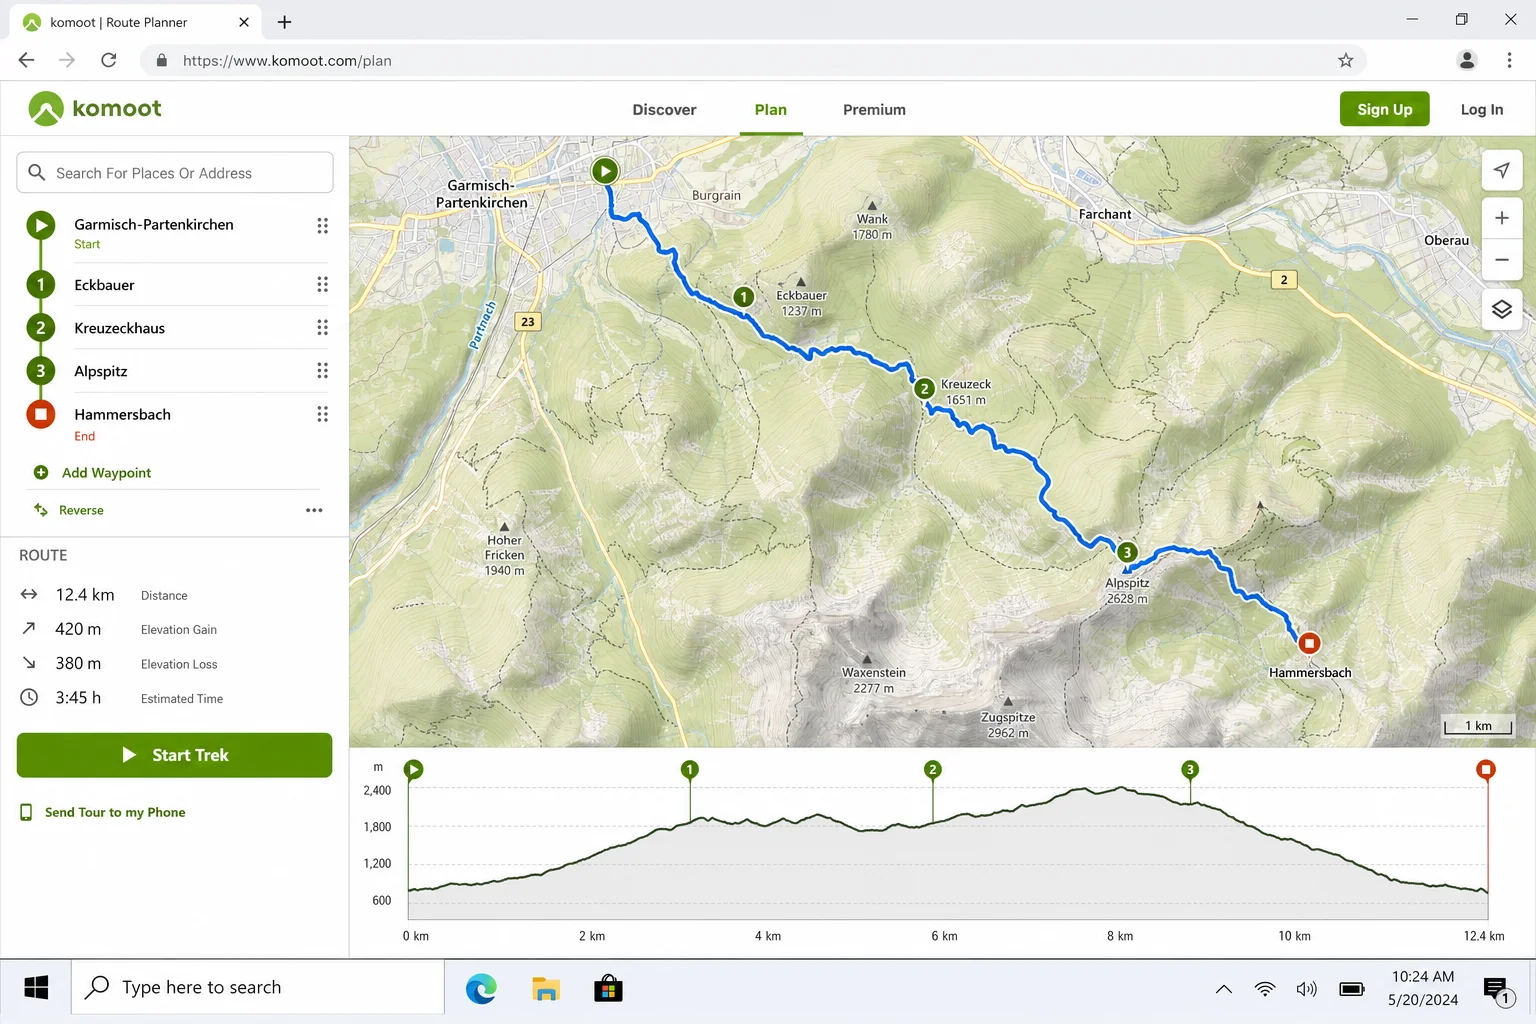This screenshot has width=1536, height=1024.
Task: Open a new browser tab
Action: click(285, 22)
